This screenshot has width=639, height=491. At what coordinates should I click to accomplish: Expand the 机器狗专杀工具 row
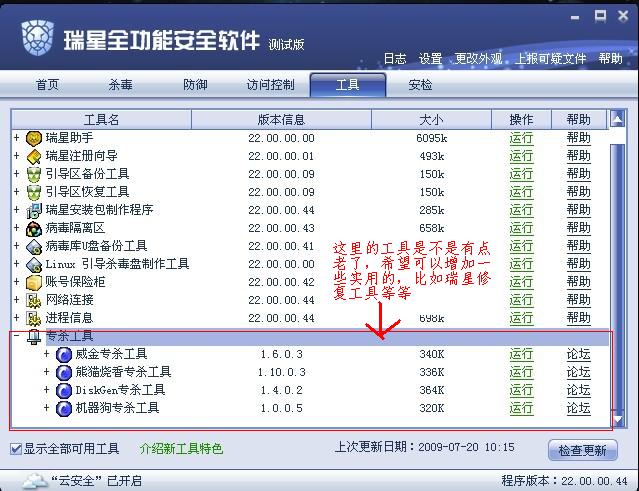click(46, 407)
